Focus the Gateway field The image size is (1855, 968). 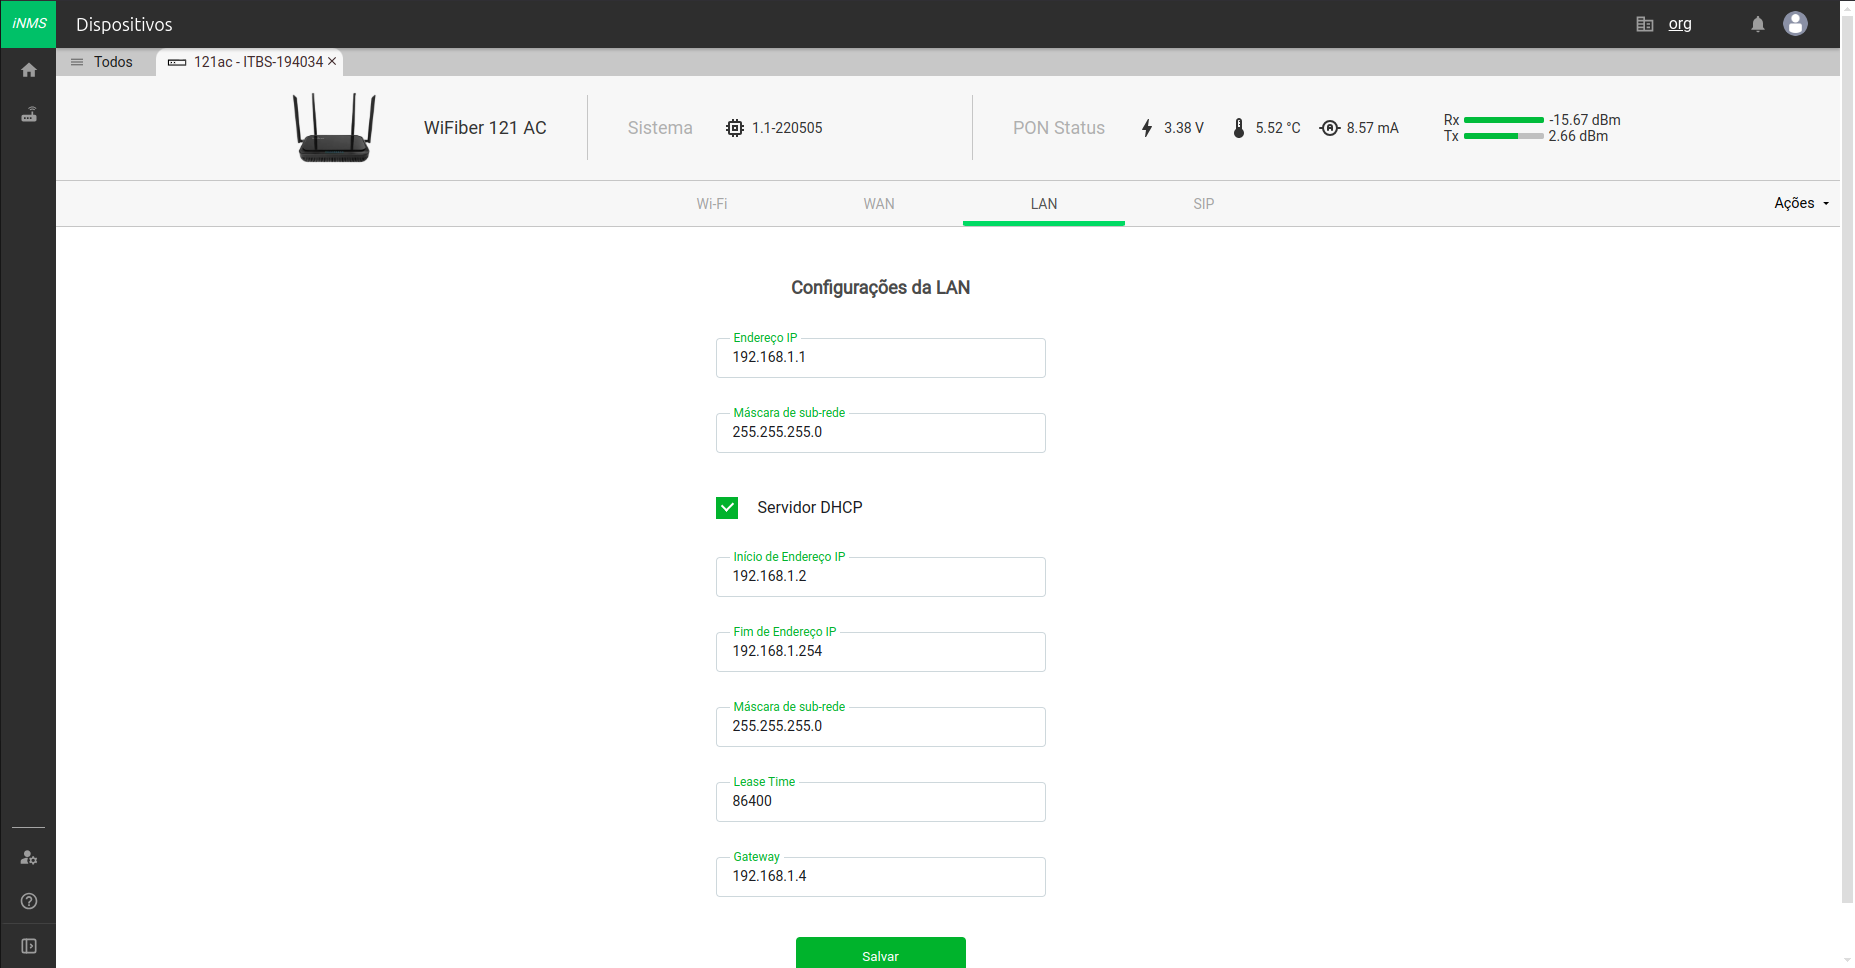tap(881, 877)
